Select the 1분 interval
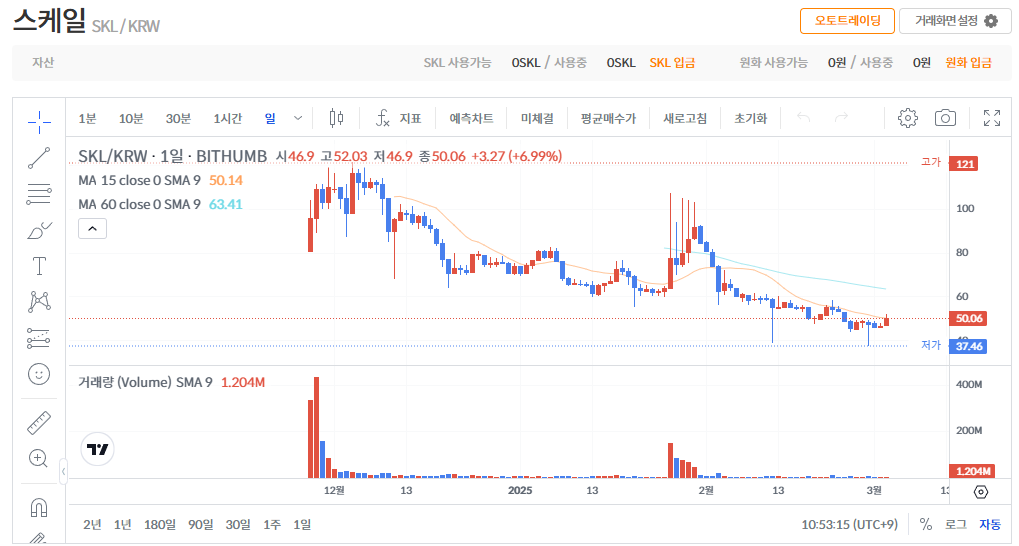The height and width of the screenshot is (546, 1019). [x=87, y=118]
